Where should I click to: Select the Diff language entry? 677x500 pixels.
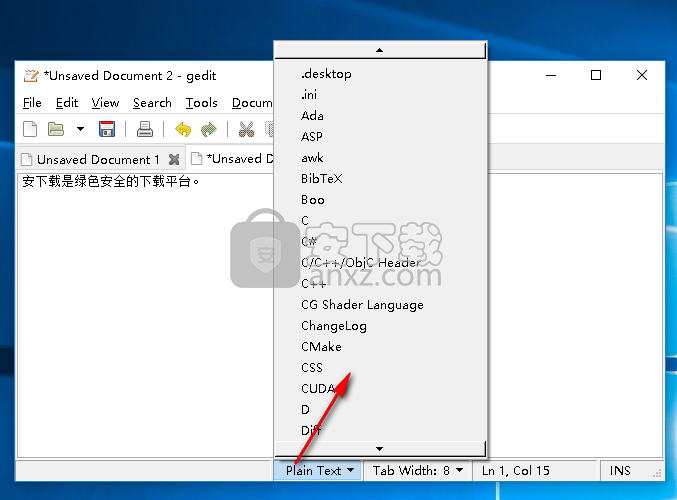pyautogui.click(x=380, y=430)
